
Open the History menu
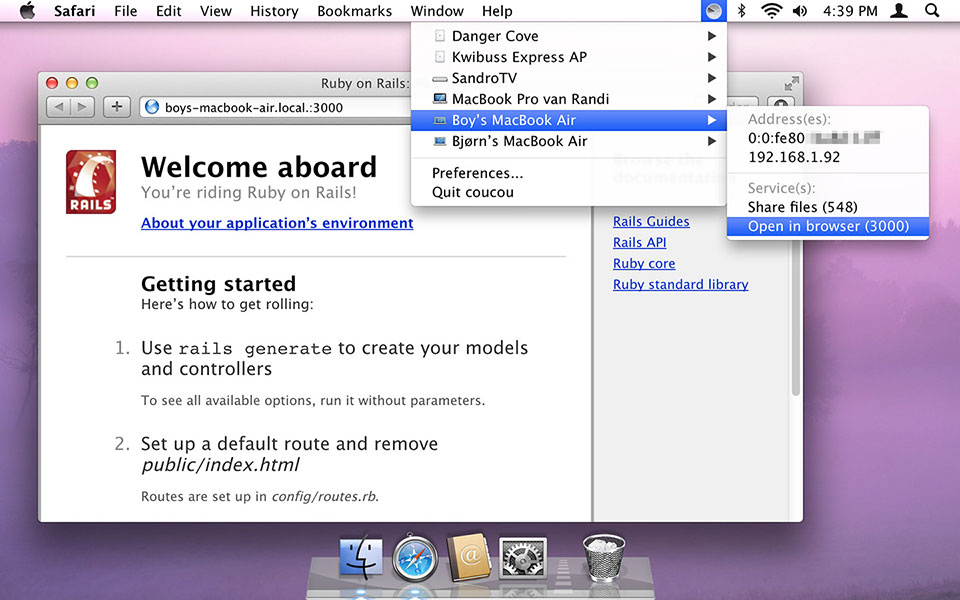274,11
